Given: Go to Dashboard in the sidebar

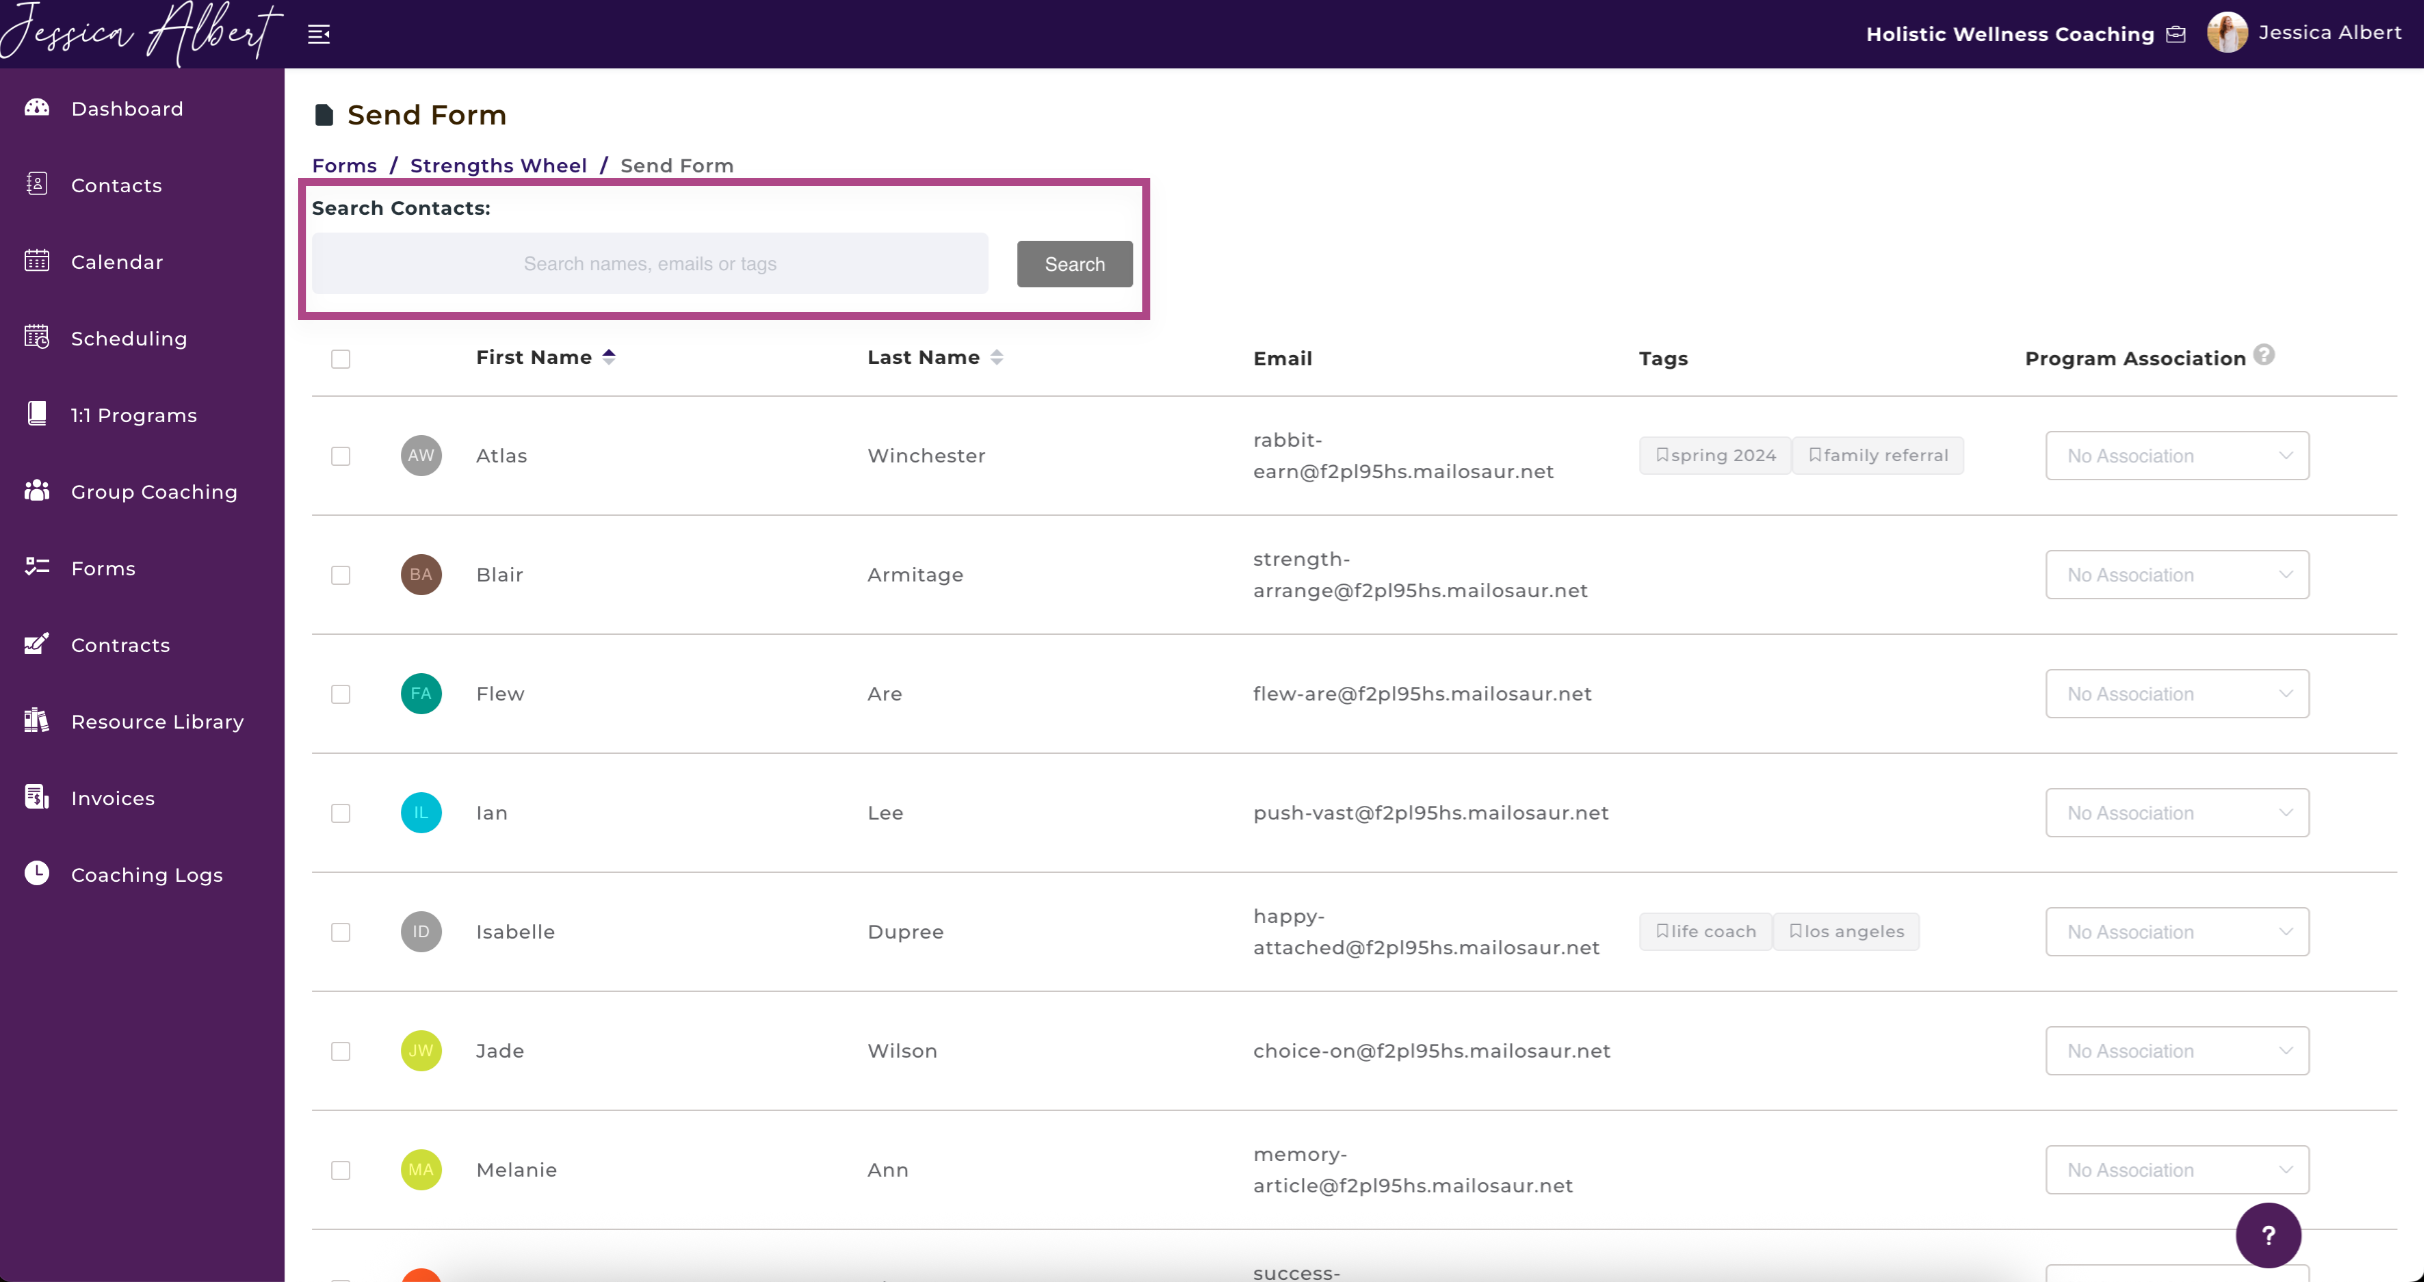Looking at the screenshot, I should (127, 108).
